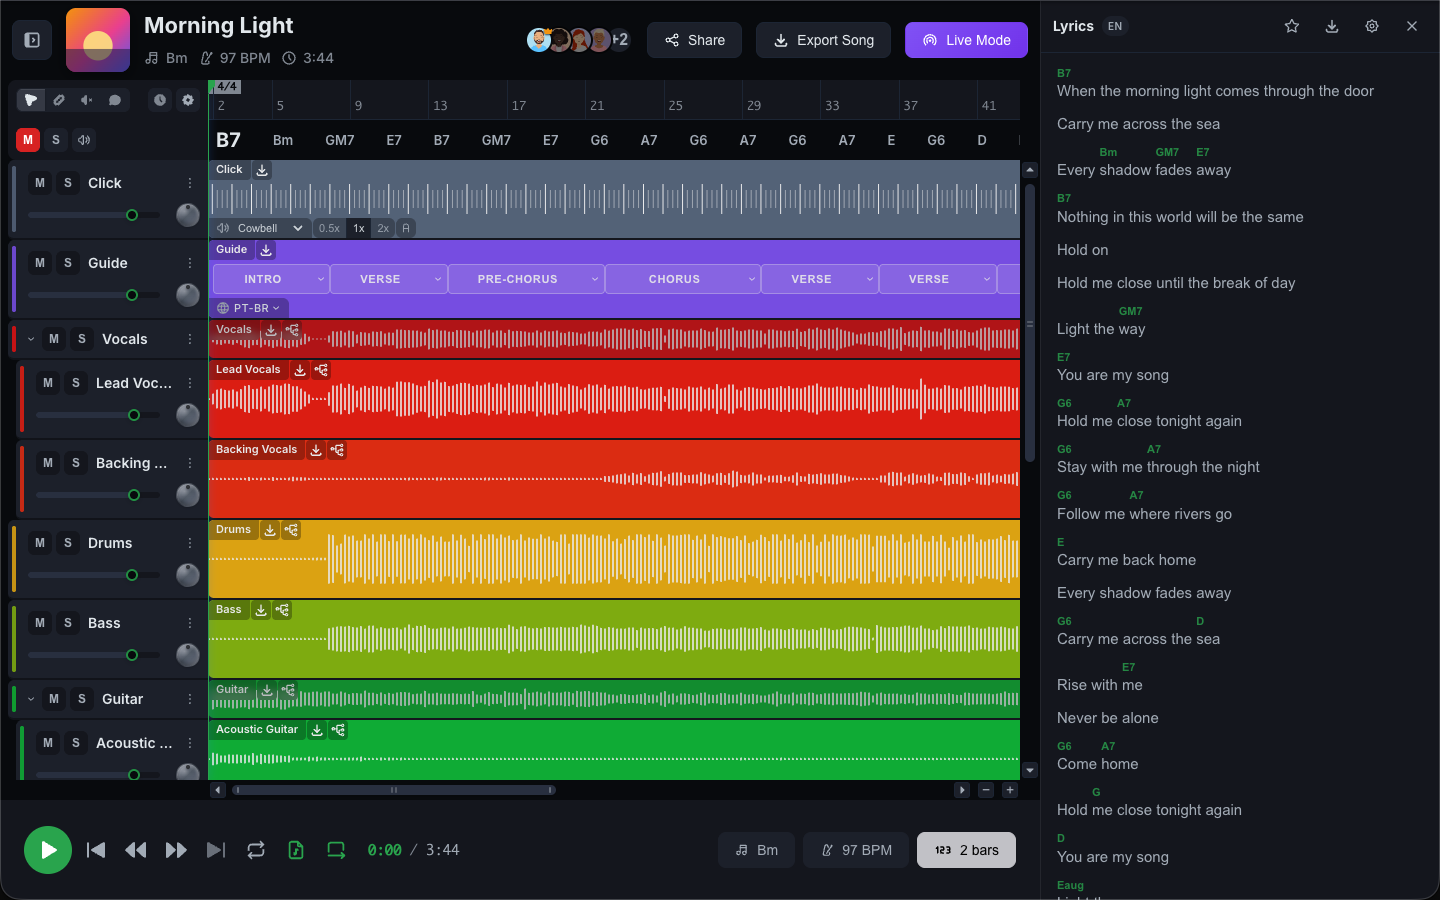Collapse the Vocals track group
The width and height of the screenshot is (1440, 900).
click(x=31, y=339)
